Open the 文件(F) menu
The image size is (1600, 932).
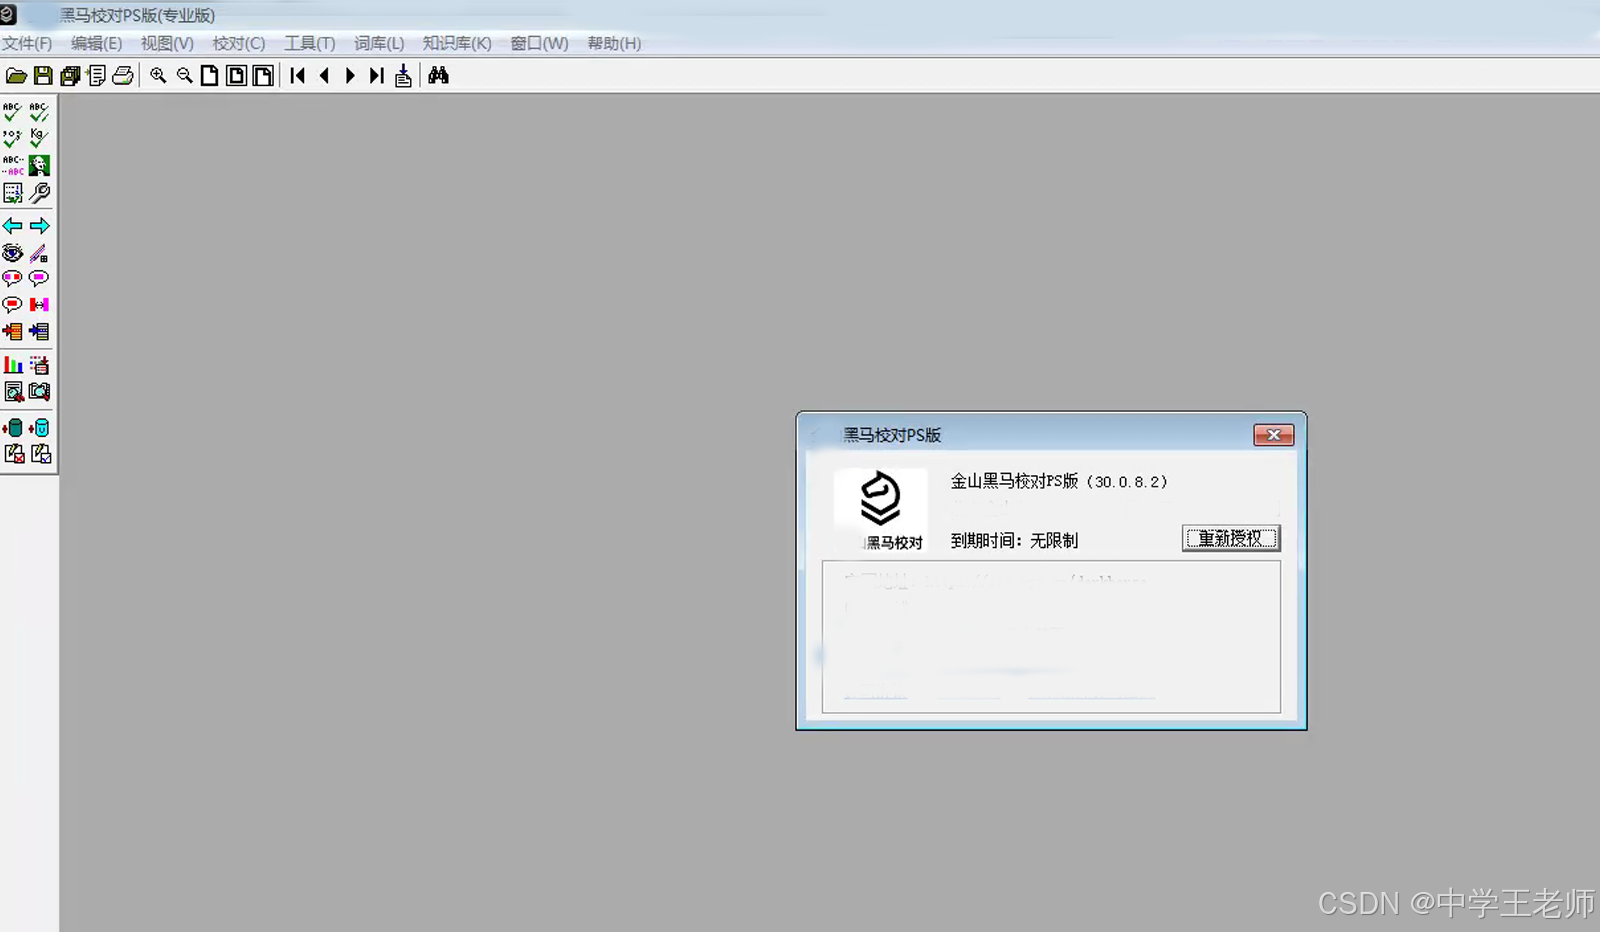point(27,43)
